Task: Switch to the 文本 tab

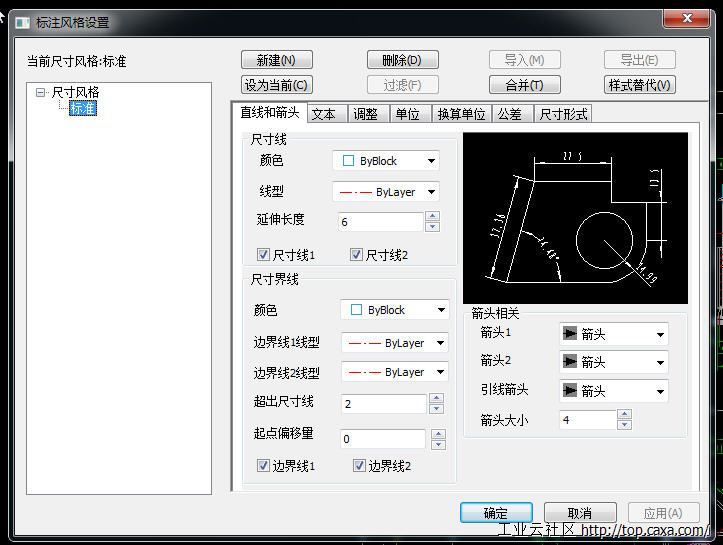Action: click(x=324, y=114)
